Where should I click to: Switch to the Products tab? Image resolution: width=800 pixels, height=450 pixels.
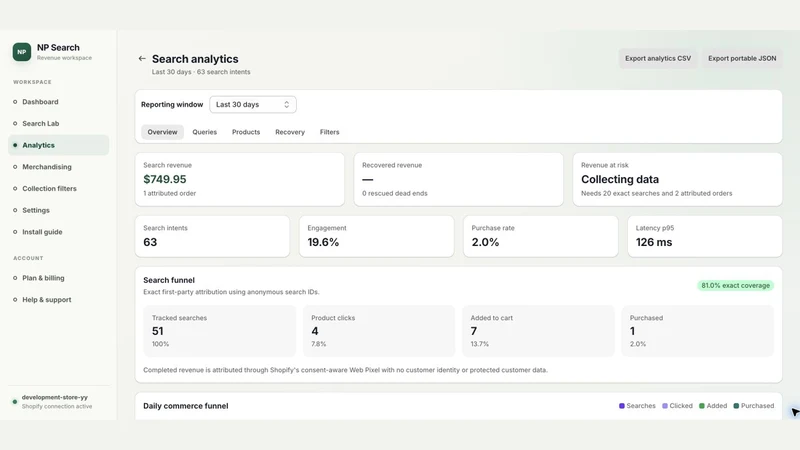(x=246, y=132)
